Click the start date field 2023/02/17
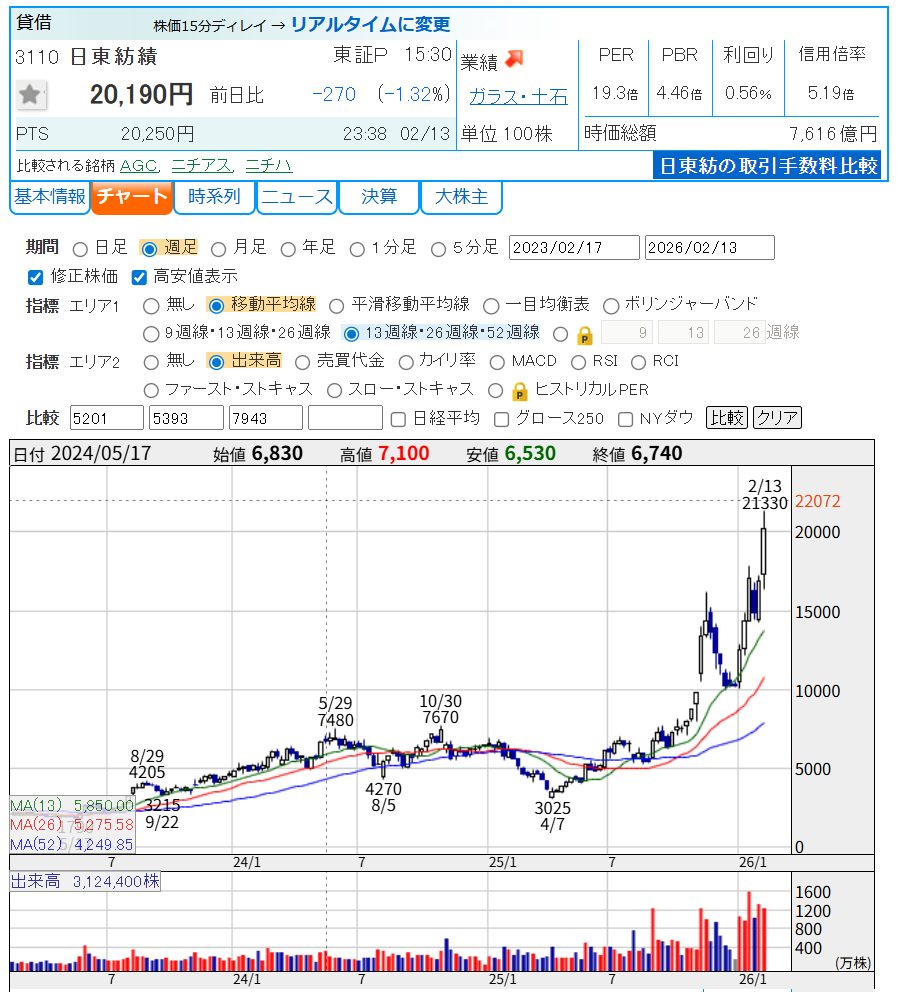 (x=573, y=248)
